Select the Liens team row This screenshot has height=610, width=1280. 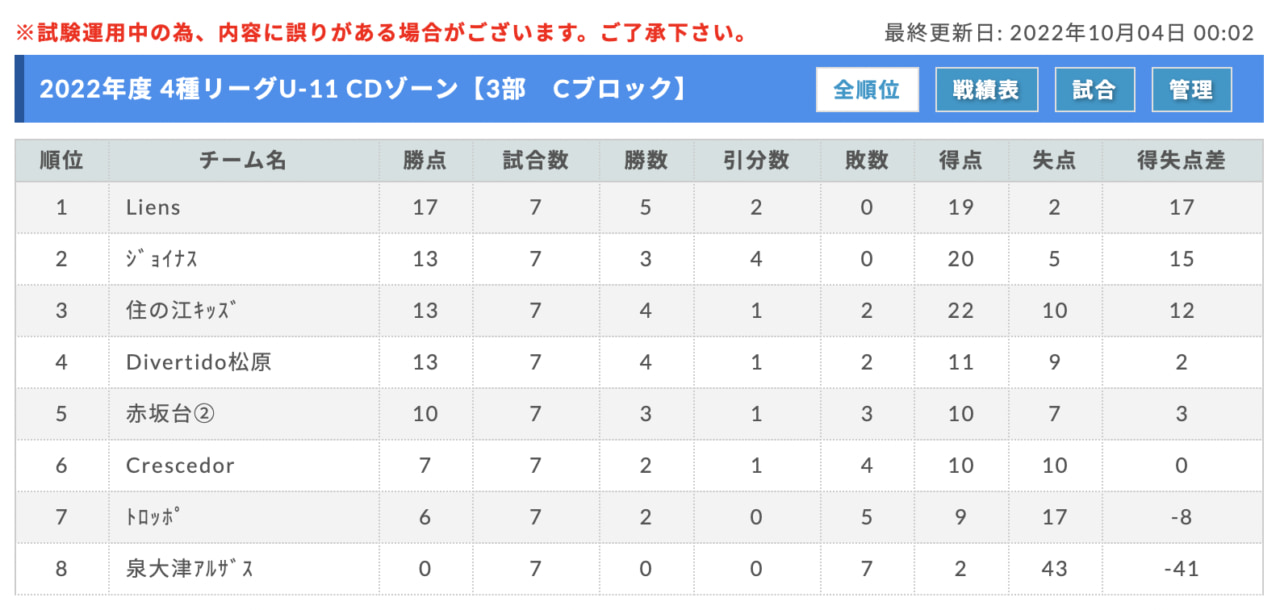click(638, 208)
